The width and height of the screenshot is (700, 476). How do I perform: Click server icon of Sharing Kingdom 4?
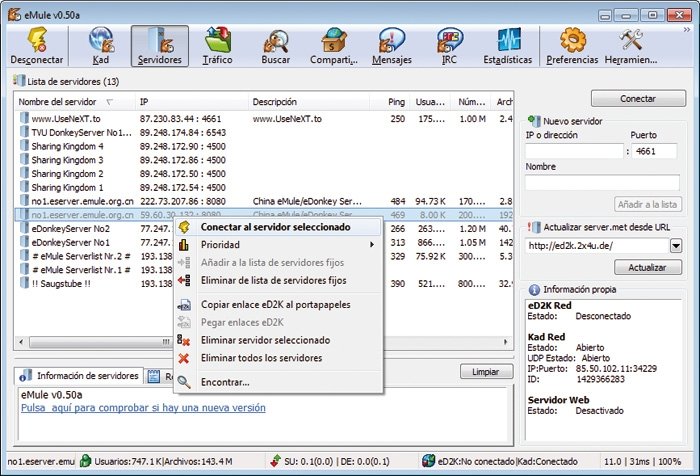(24, 146)
